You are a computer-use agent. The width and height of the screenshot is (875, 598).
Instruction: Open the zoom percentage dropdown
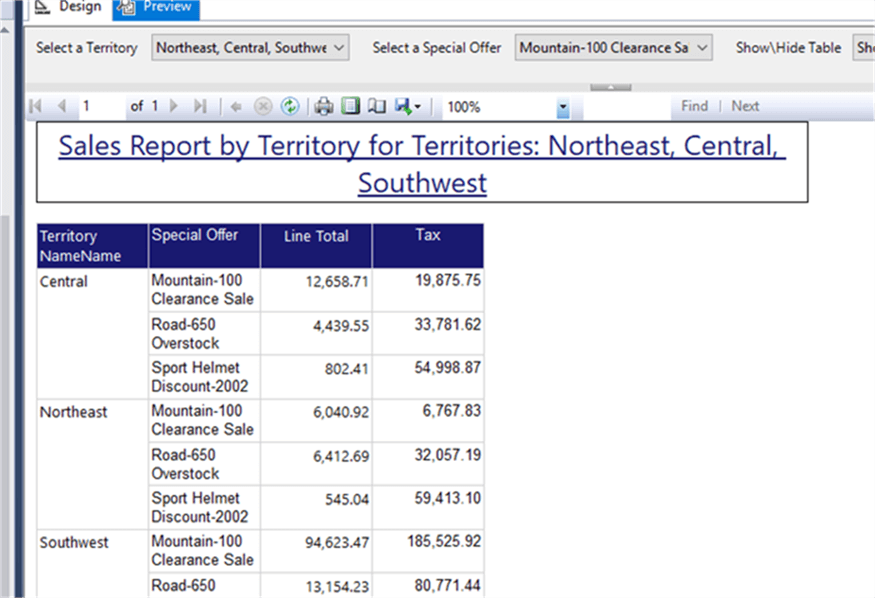563,107
